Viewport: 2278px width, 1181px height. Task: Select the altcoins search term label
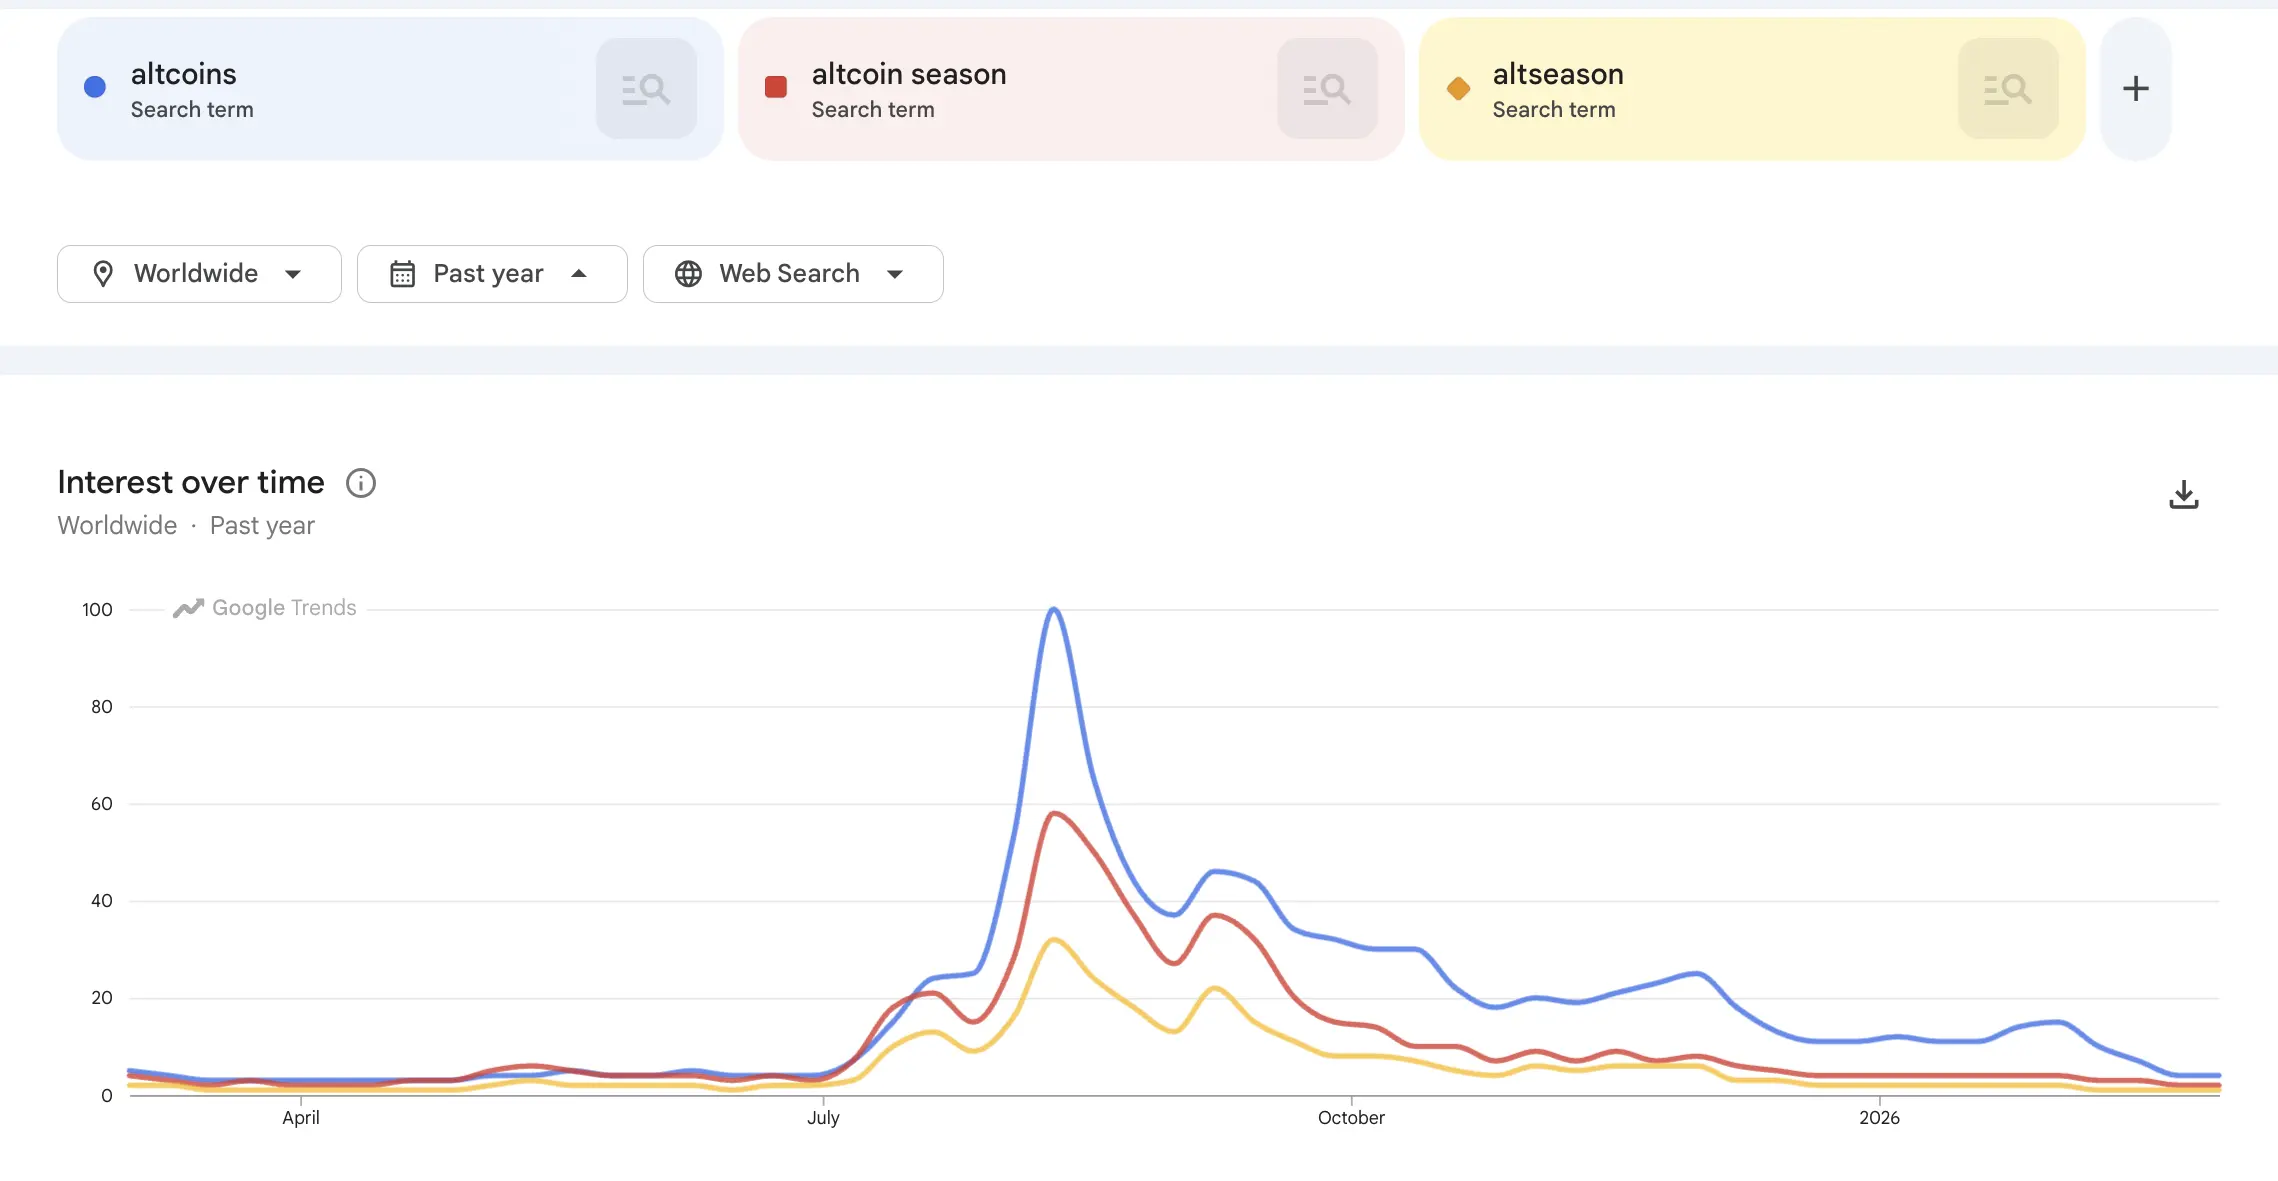[x=184, y=73]
